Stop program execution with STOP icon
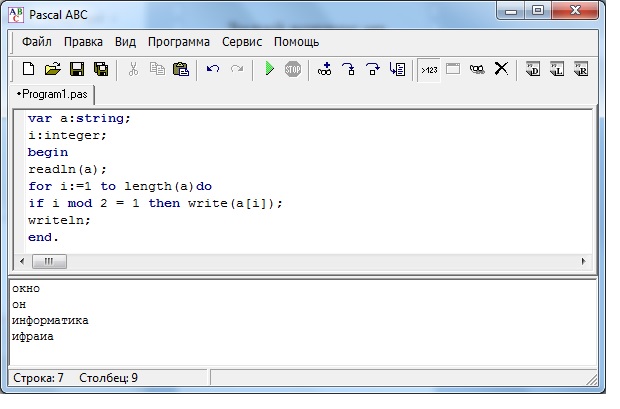Image resolution: width=620 pixels, height=409 pixels. click(x=293, y=69)
